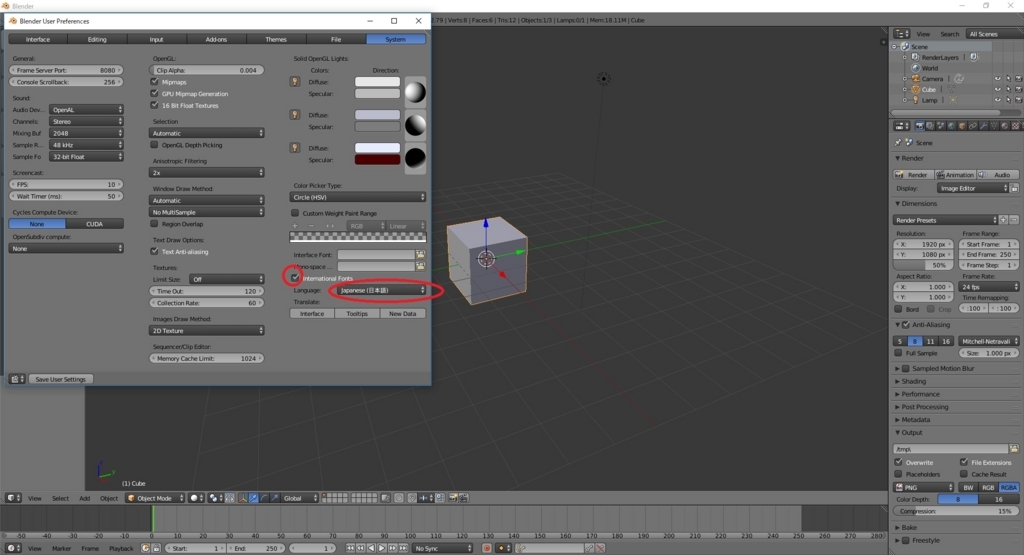1024x555 pixels.
Task: Switch to the File preferences tab
Action: (336, 39)
